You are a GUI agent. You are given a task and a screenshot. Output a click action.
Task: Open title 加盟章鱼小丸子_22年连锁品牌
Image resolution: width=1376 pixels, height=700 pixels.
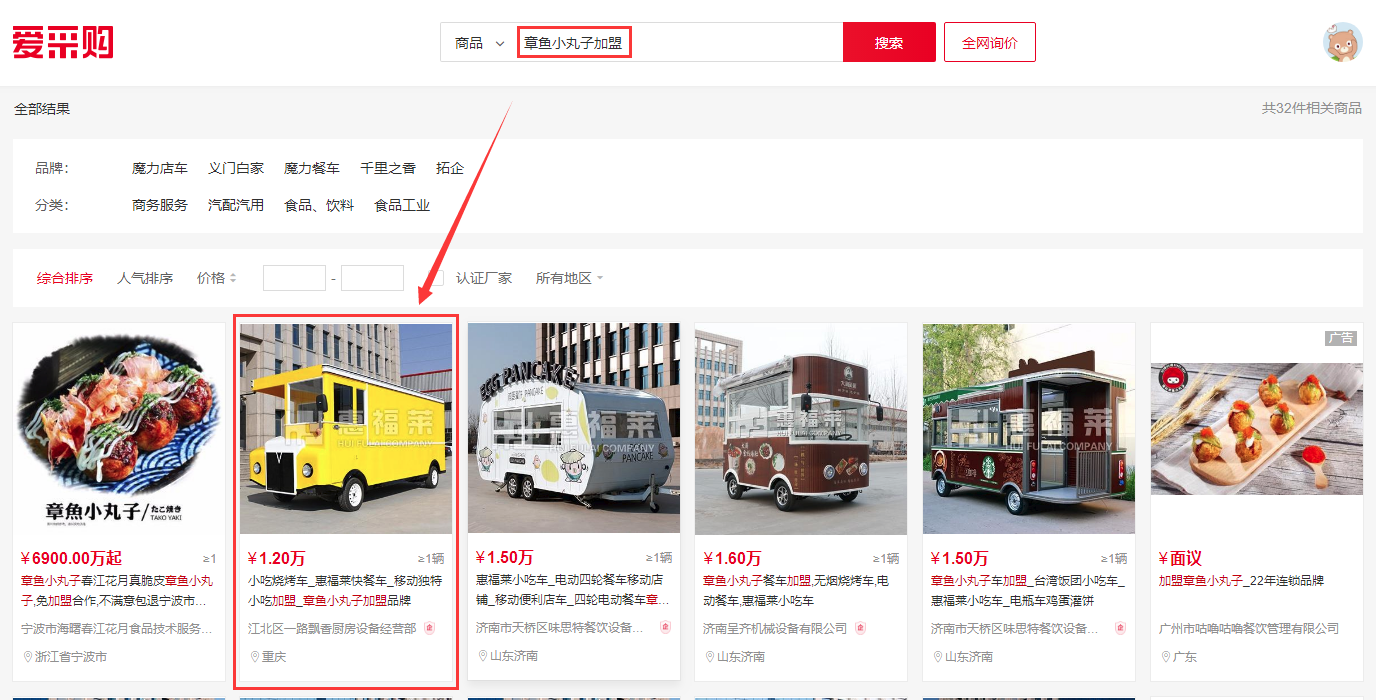[x=1241, y=580]
